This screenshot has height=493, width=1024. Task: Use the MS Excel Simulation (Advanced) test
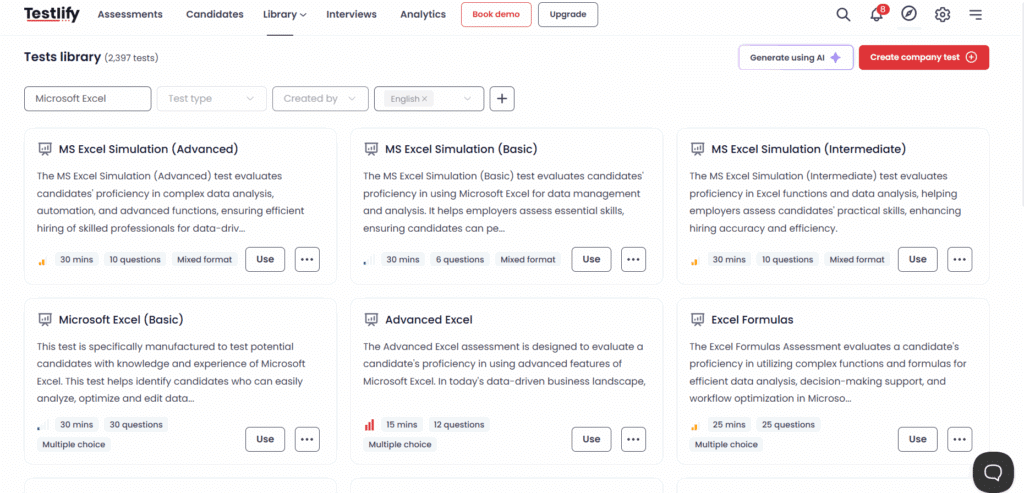click(265, 259)
